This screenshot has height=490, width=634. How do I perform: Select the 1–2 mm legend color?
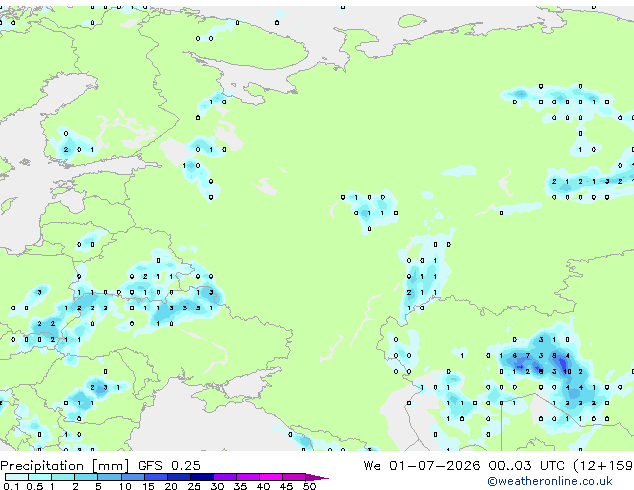[63, 477]
